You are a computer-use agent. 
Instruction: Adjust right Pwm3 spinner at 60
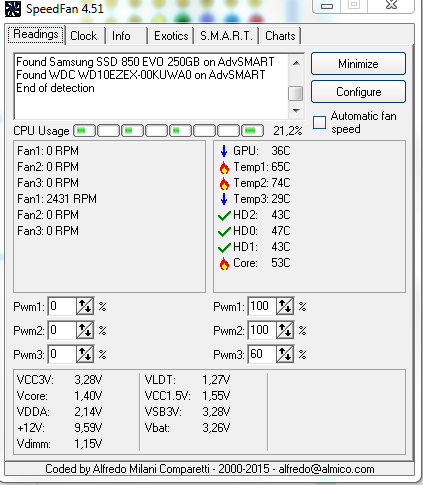point(285,354)
